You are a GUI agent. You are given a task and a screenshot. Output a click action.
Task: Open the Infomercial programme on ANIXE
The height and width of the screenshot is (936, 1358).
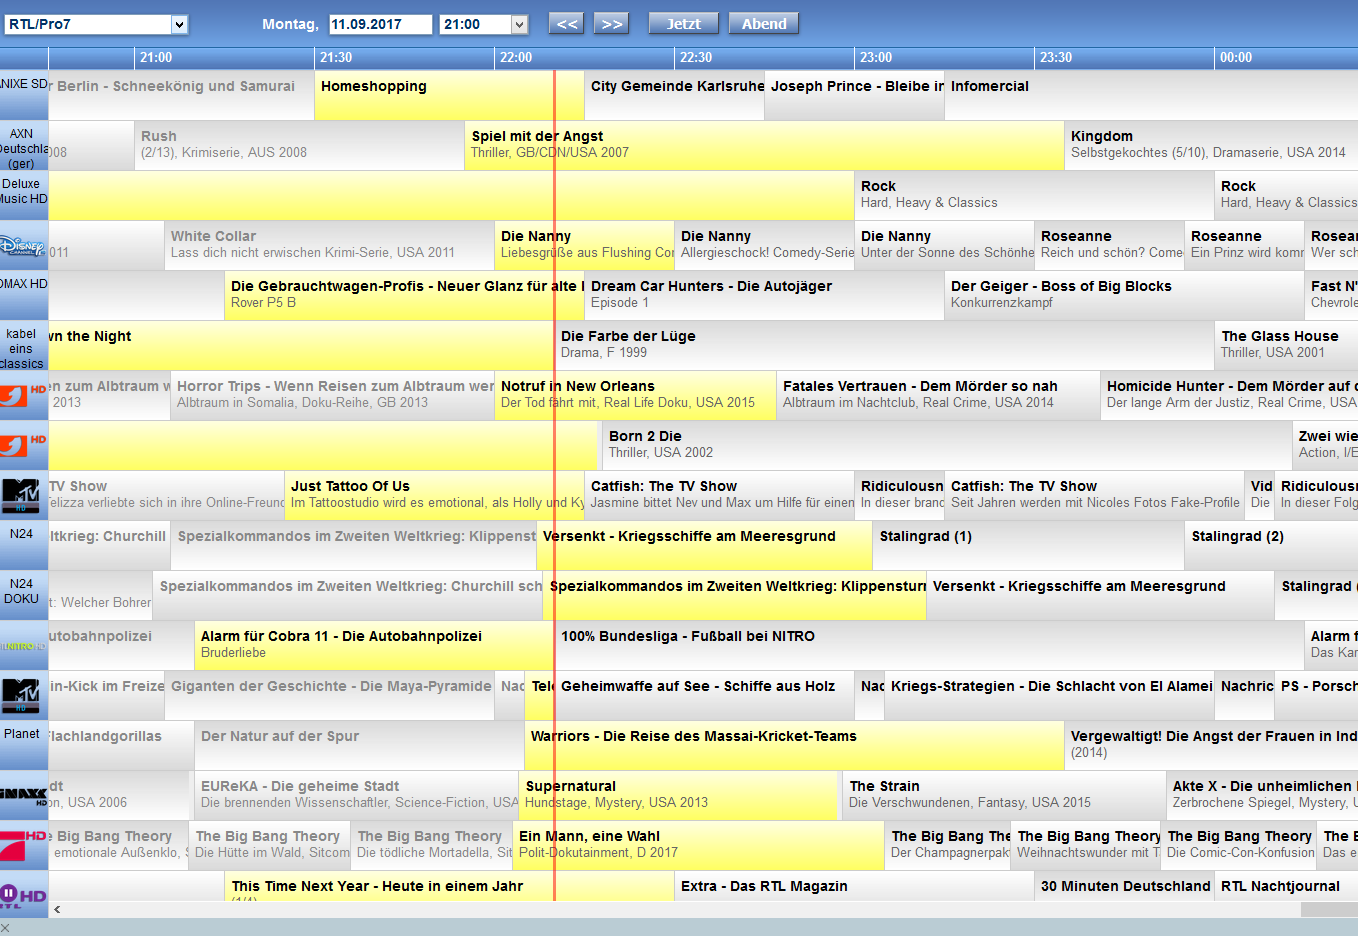point(1151,95)
